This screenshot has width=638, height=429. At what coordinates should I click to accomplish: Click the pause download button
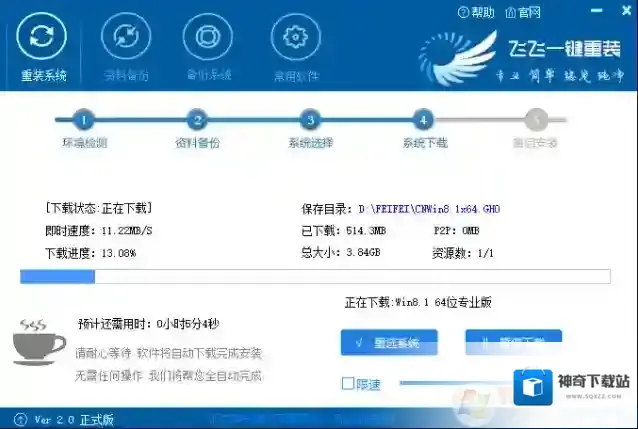[513, 343]
